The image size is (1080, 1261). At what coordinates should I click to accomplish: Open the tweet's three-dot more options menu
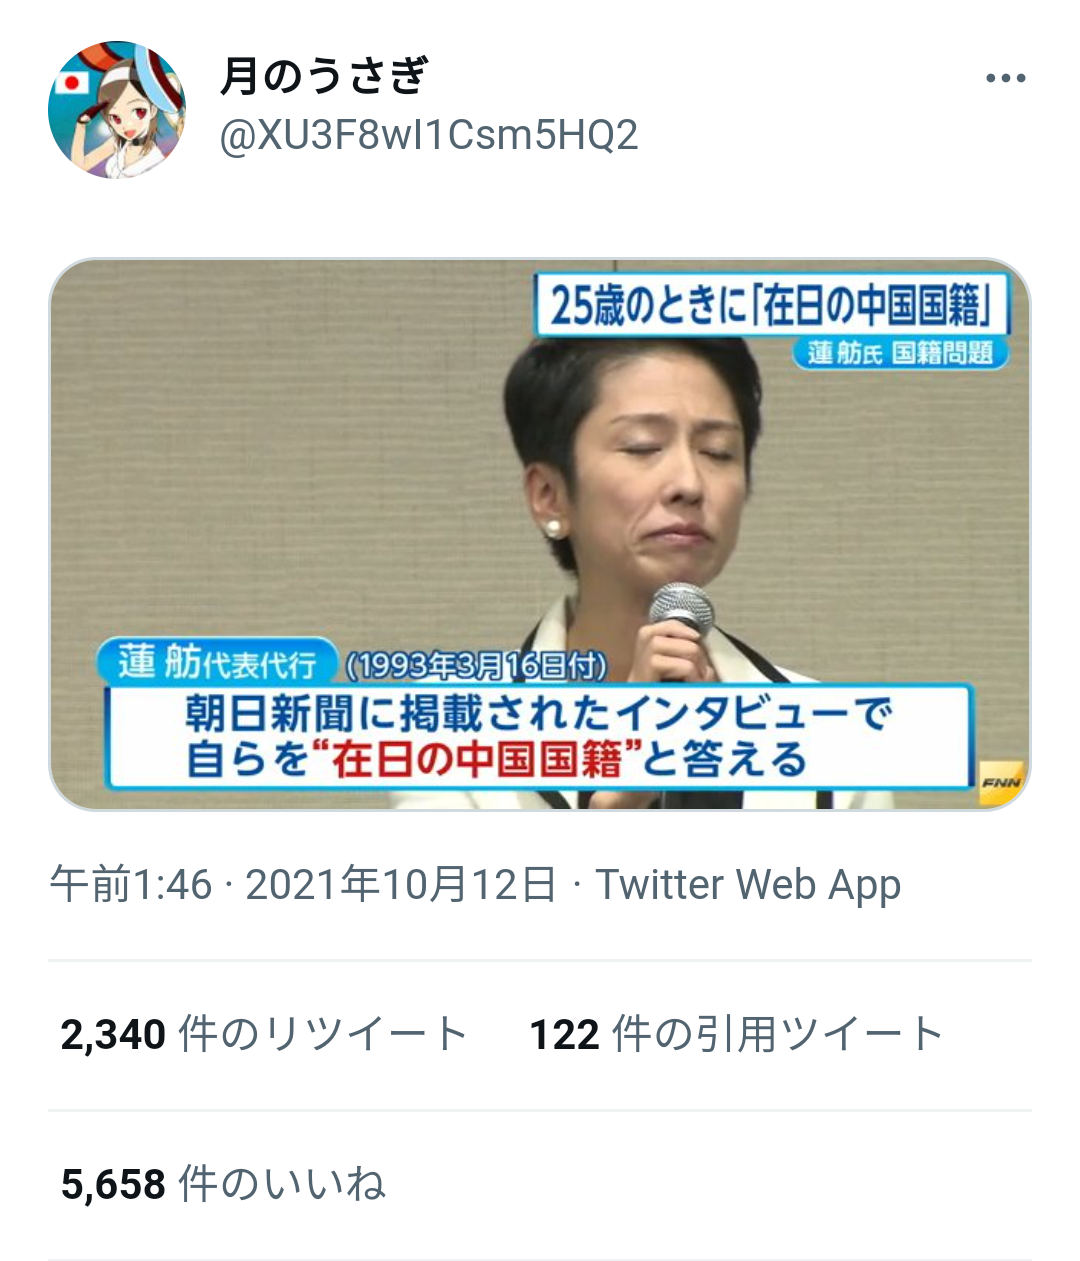(x=1005, y=79)
